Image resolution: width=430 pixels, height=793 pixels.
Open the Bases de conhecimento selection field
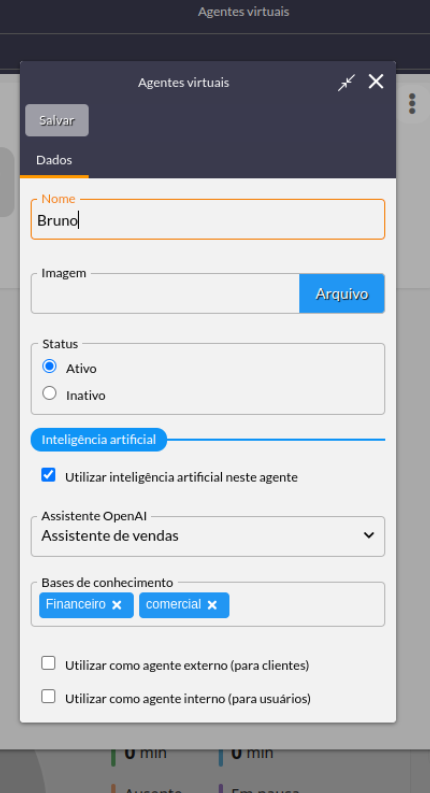307,605
